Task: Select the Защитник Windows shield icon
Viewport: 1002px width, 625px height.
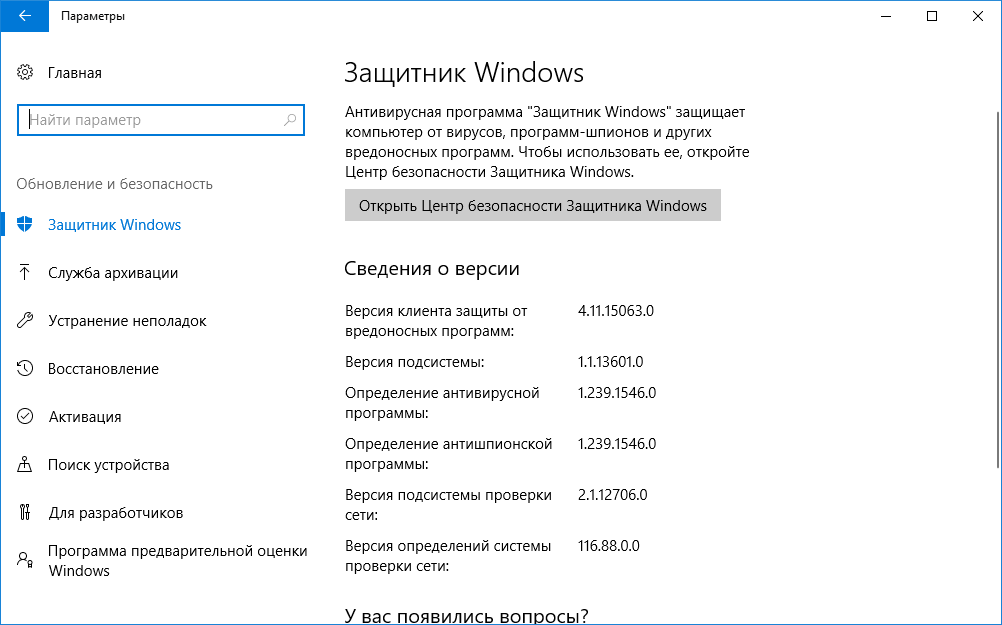Action: (25, 225)
